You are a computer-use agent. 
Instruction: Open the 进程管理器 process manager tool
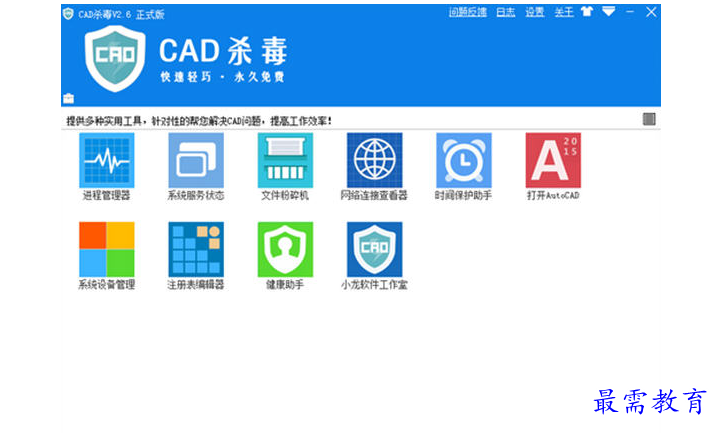pos(106,160)
